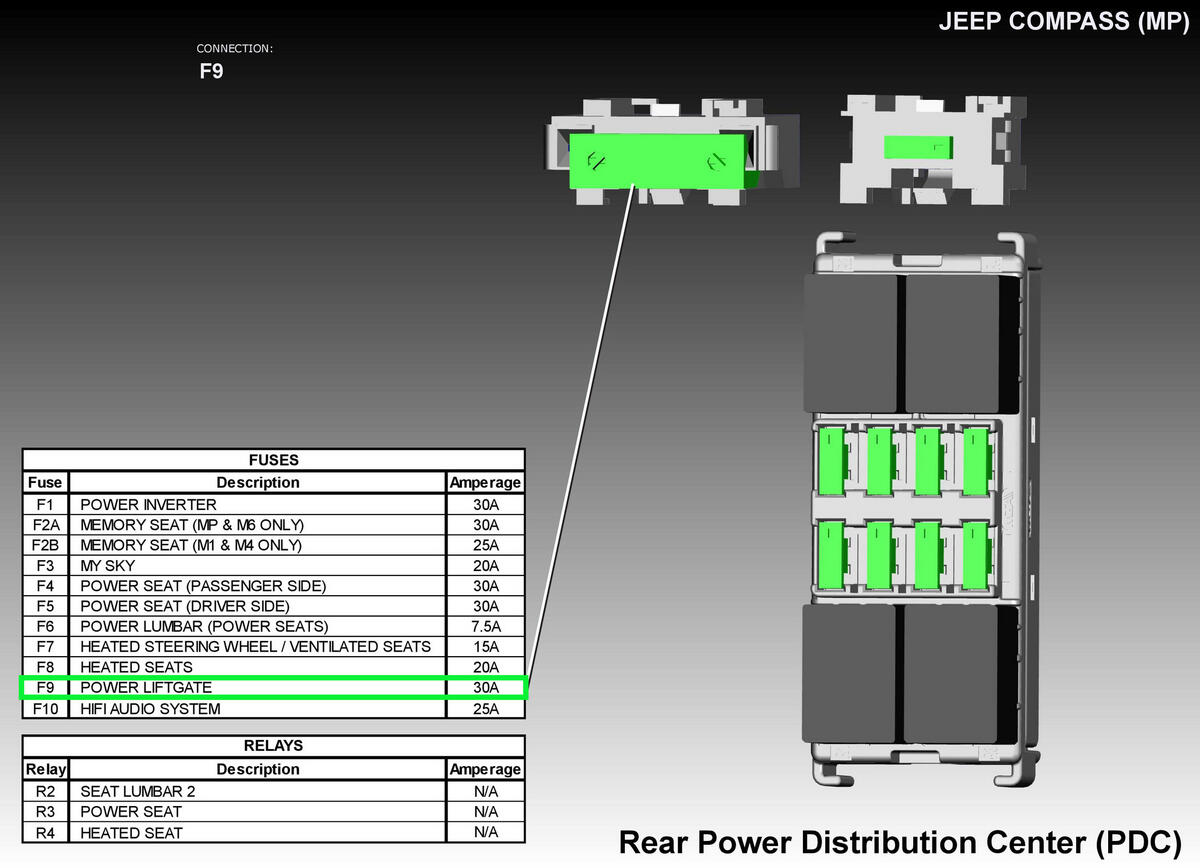
Task: Click the 'Relay' column header
Action: (x=45, y=769)
